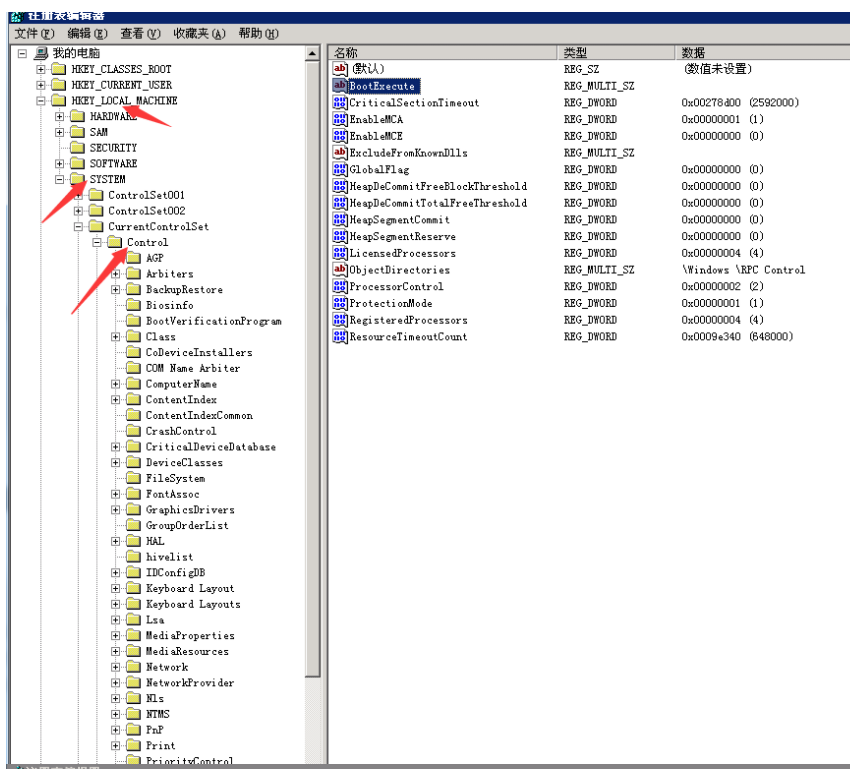The image size is (850, 769).
Task: Click the HeapSegmentReserve value icon
Action: [x=340, y=236]
